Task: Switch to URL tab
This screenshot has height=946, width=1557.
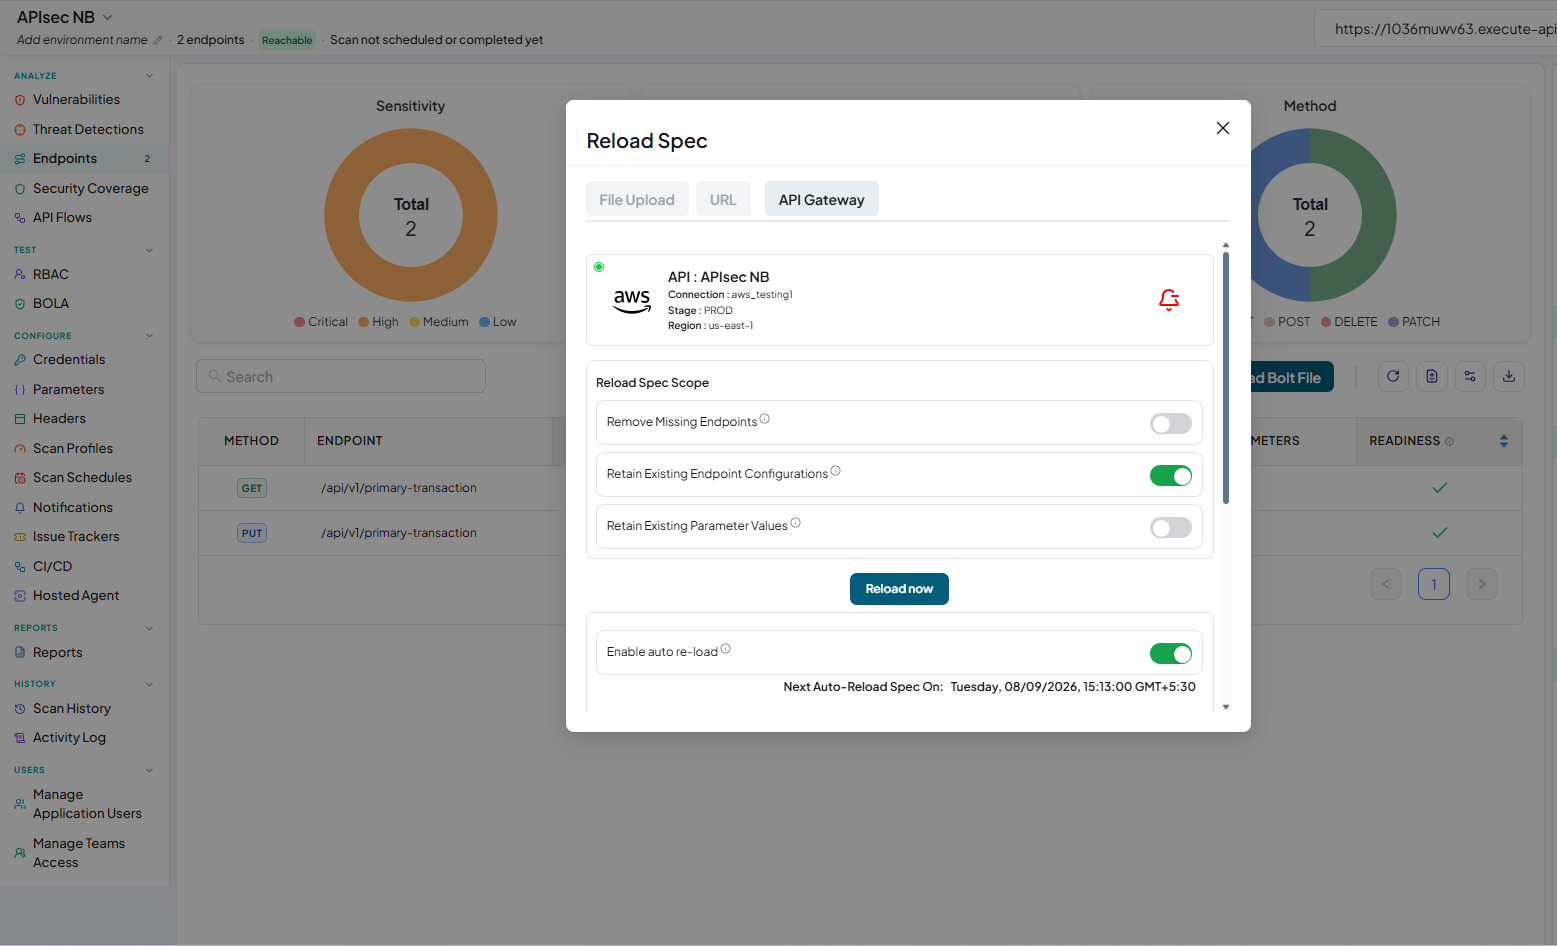Action: [723, 200]
